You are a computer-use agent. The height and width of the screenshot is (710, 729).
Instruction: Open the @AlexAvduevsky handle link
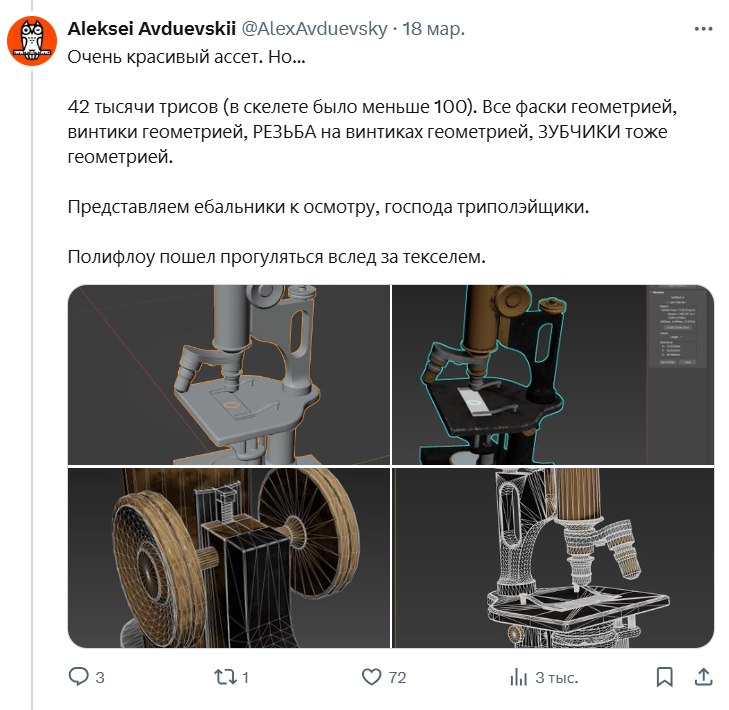pyautogui.click(x=314, y=29)
